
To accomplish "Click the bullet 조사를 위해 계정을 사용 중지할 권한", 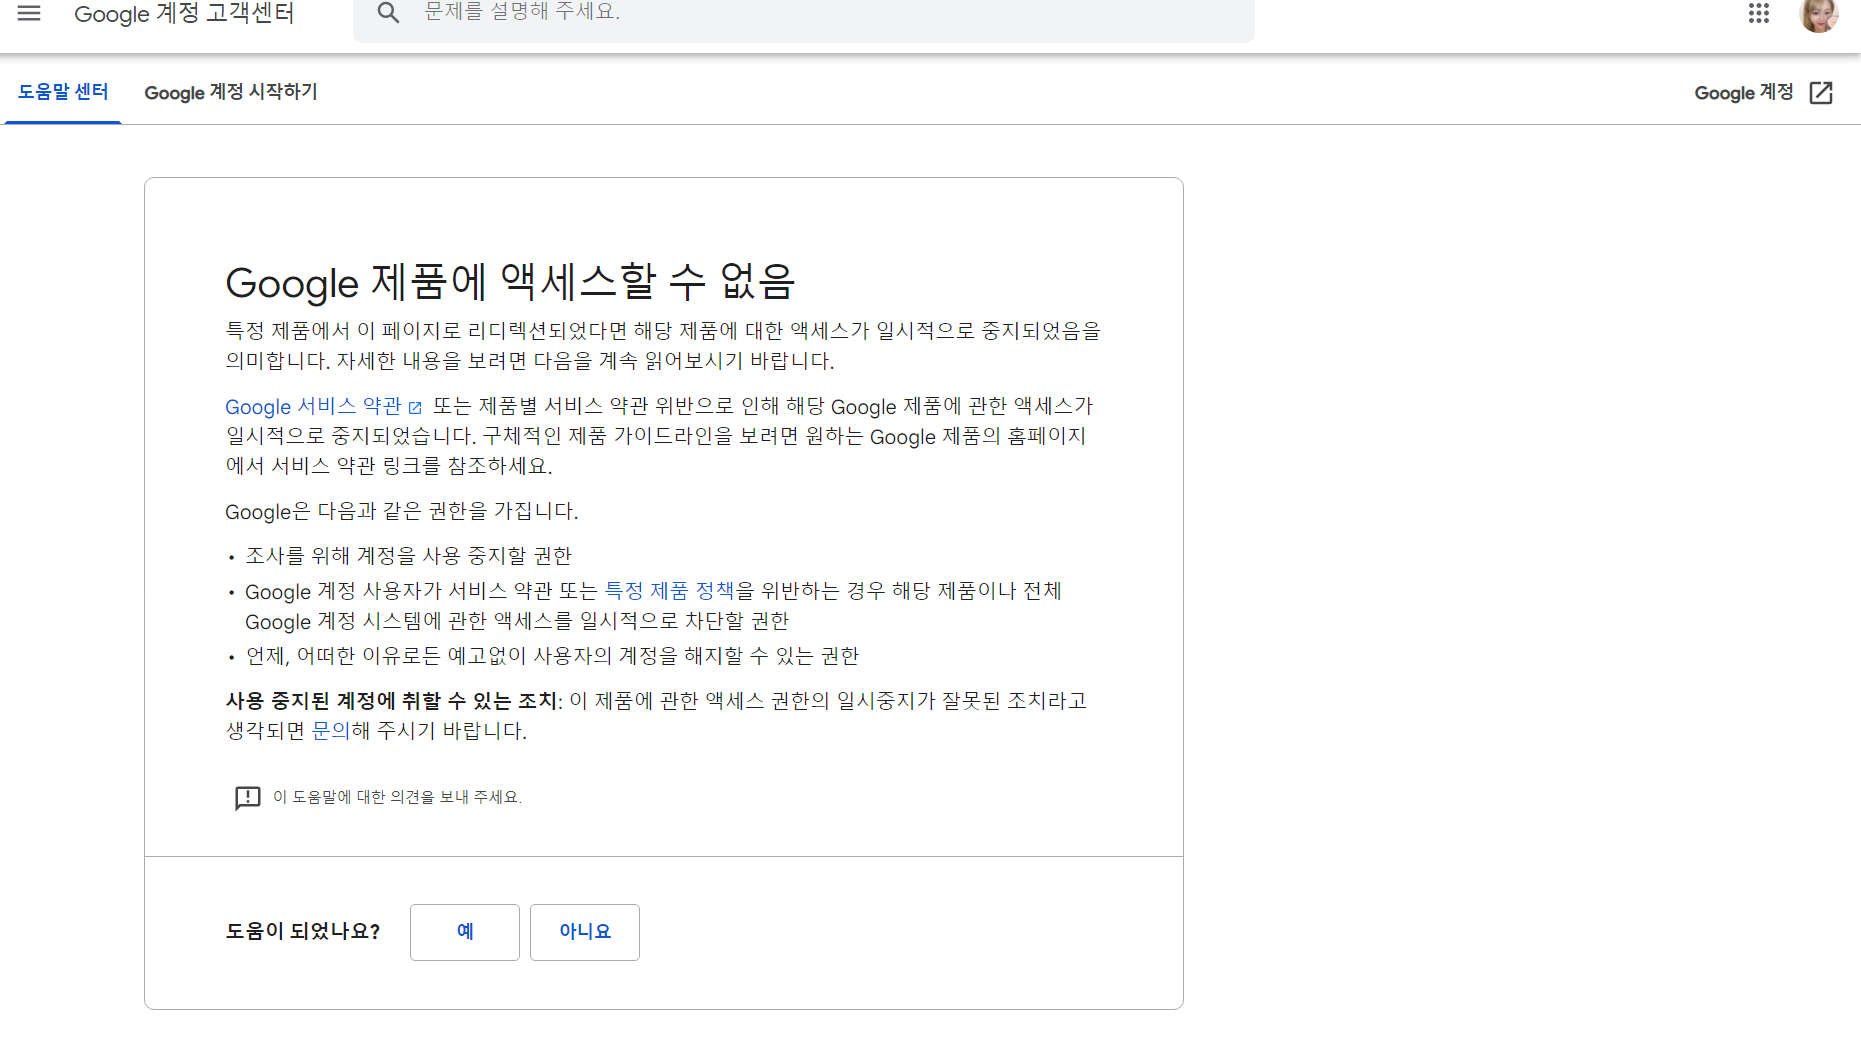I will point(409,556).
